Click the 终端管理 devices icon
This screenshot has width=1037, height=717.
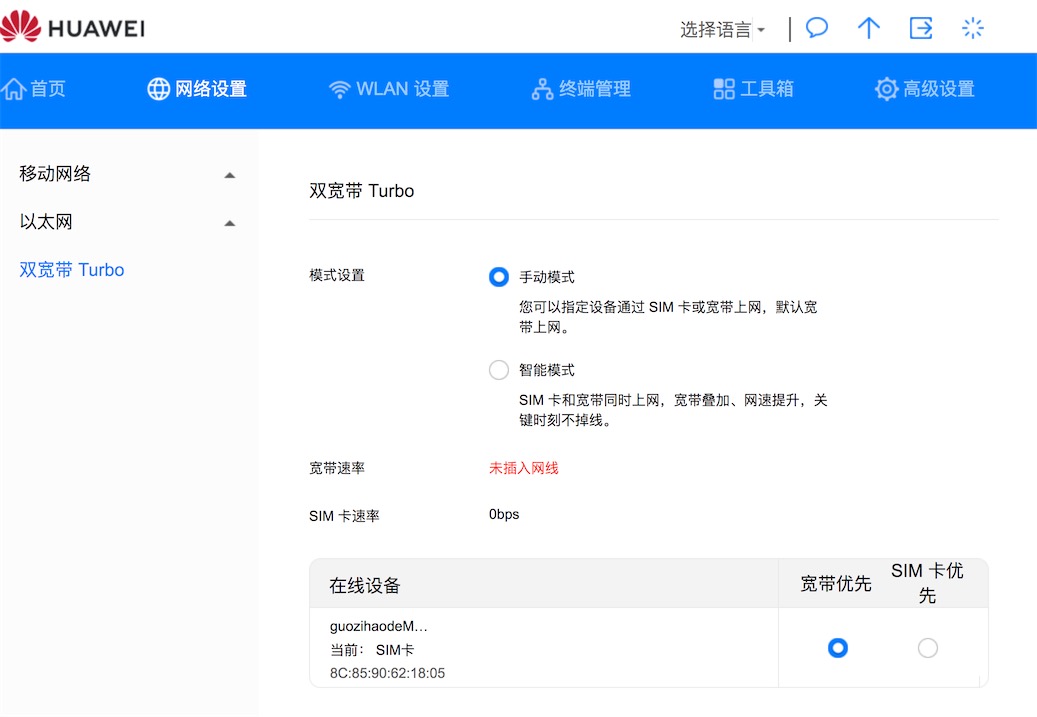[x=541, y=88]
